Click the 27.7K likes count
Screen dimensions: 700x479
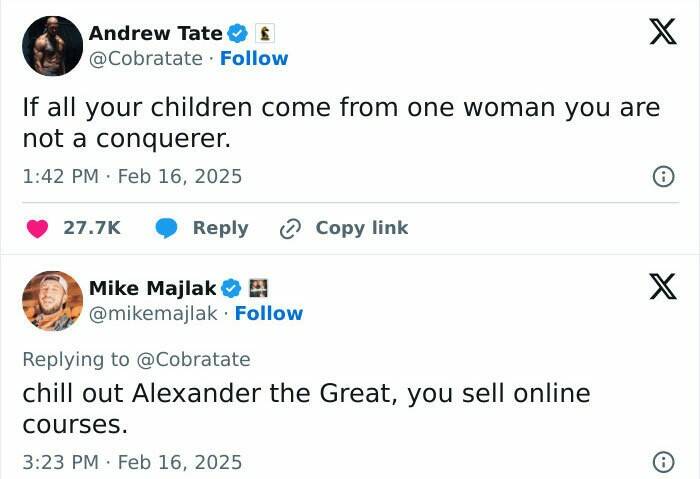pyautogui.click(x=92, y=228)
